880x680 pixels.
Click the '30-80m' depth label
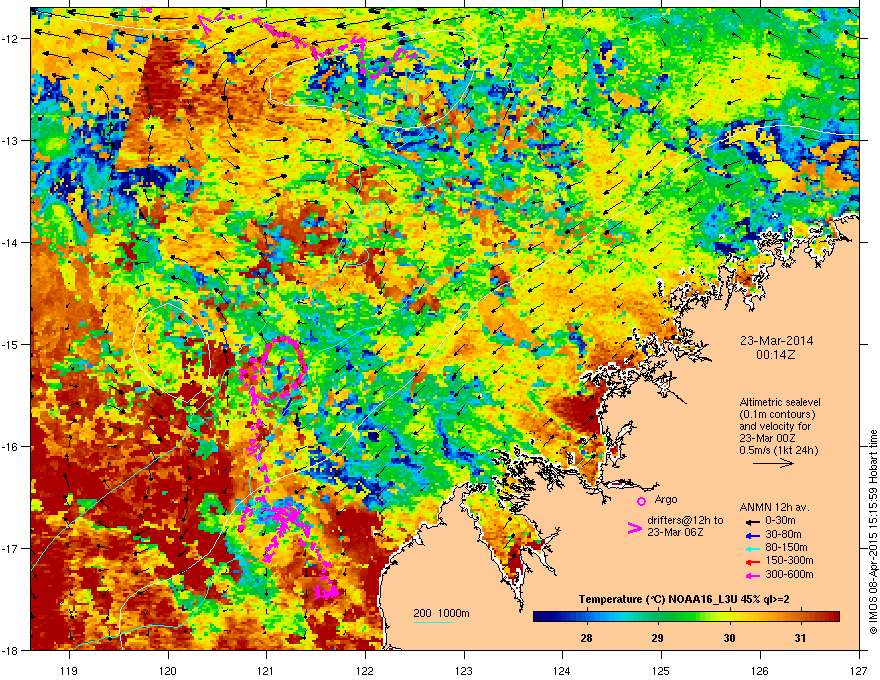coord(783,534)
